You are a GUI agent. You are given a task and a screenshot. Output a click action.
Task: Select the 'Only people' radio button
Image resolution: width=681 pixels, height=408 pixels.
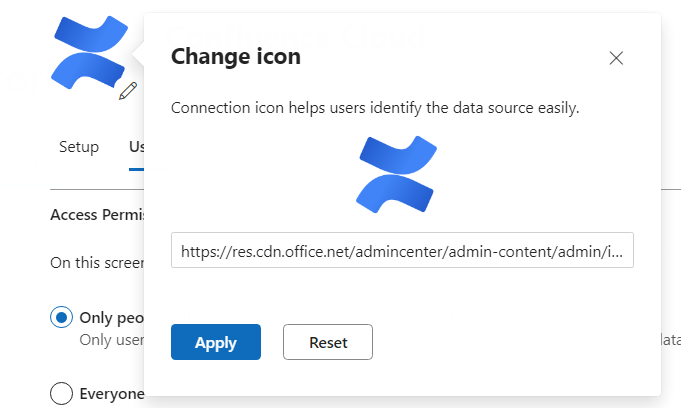point(61,318)
